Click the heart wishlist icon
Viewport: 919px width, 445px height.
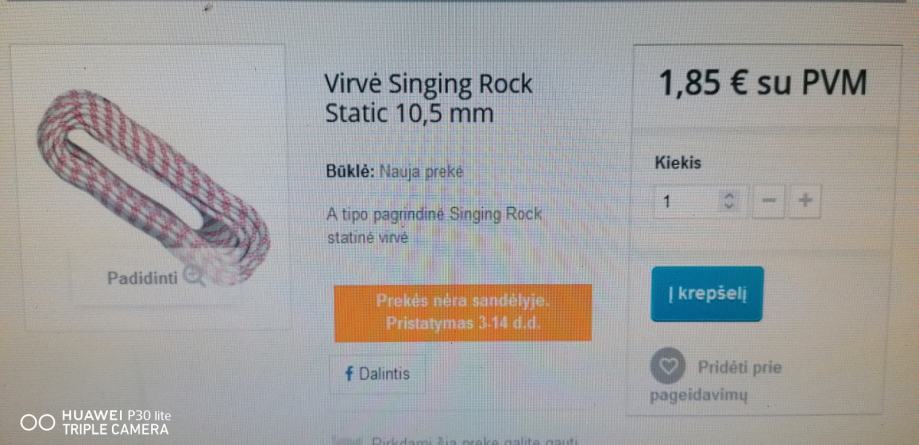click(668, 365)
